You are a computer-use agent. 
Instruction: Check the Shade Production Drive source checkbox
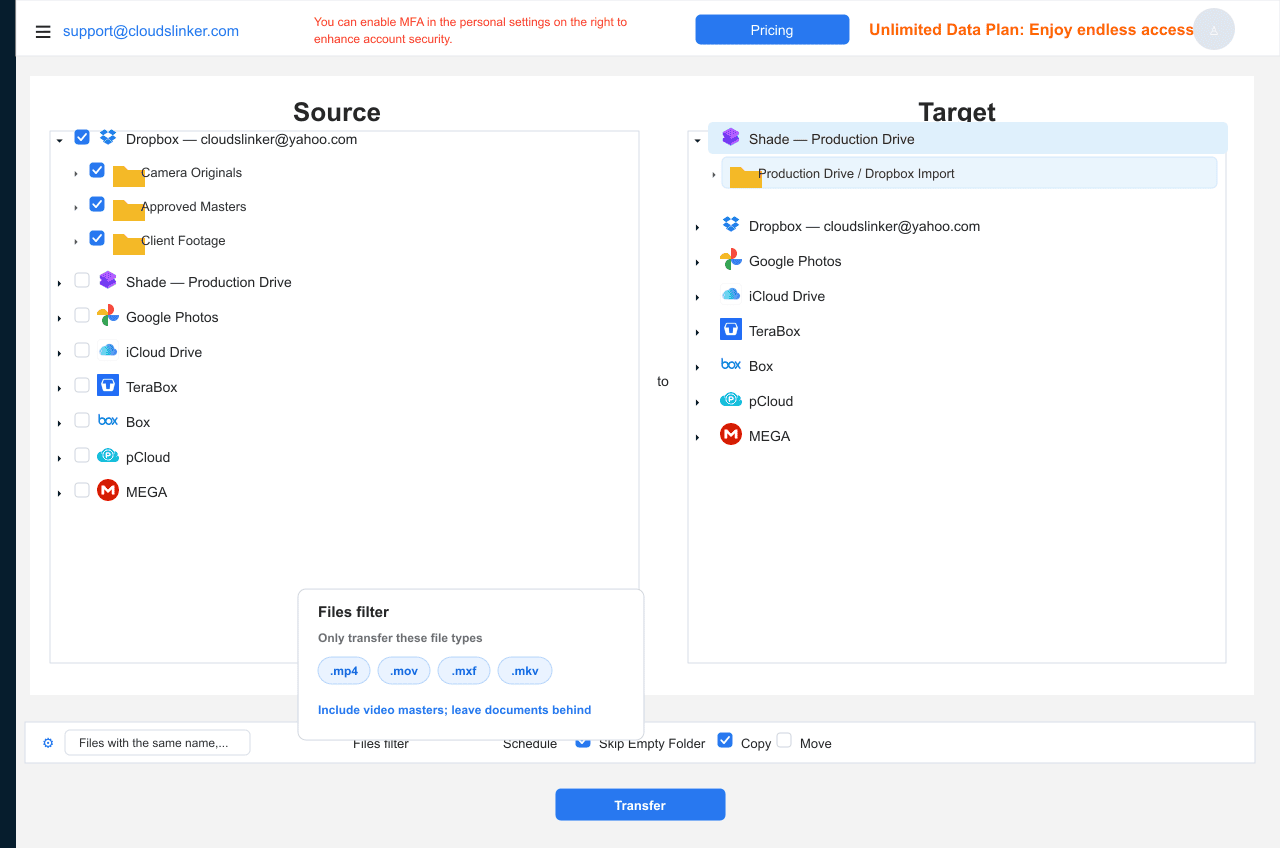click(82, 281)
